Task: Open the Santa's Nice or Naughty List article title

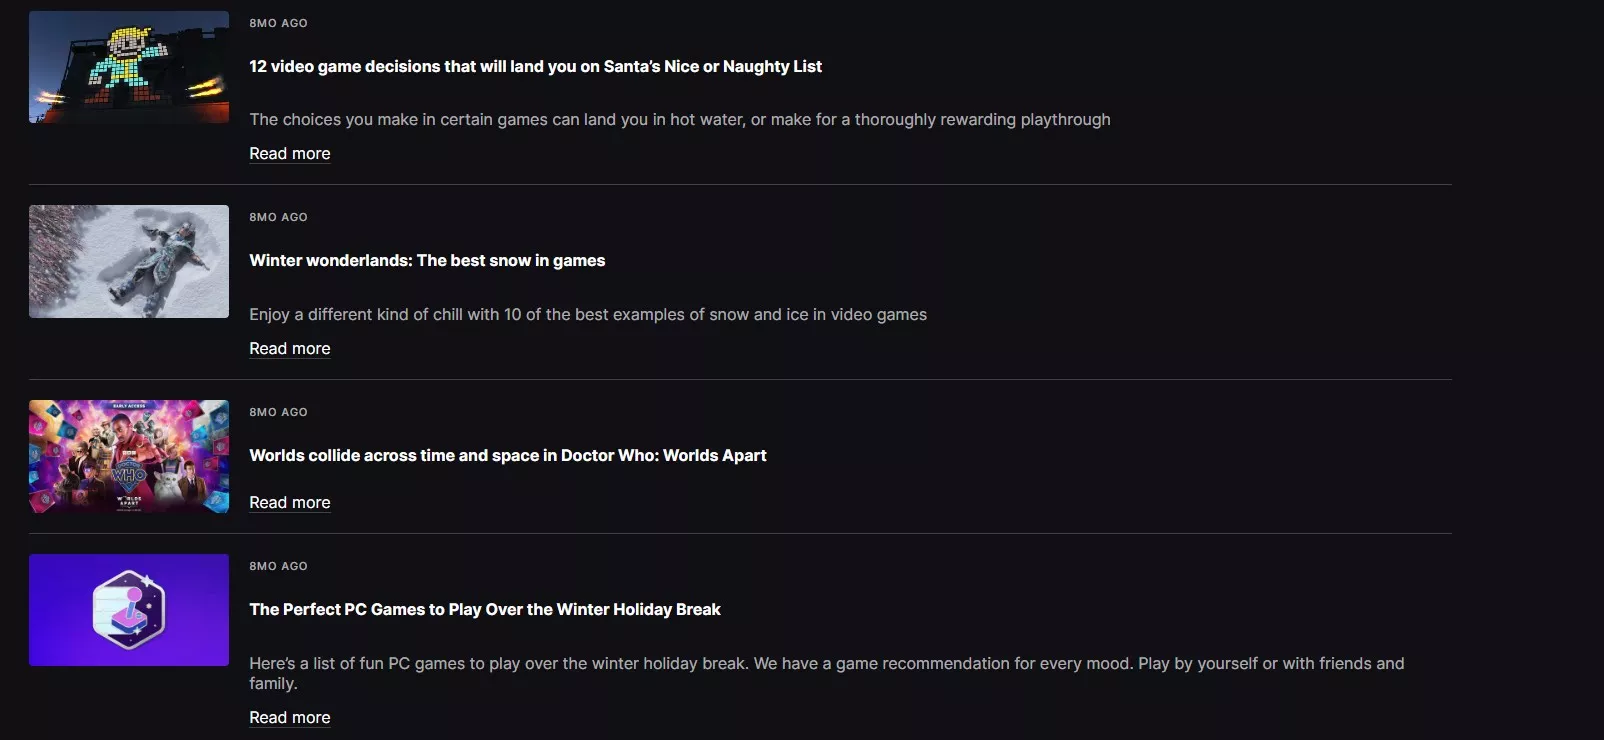Action: 535,66
